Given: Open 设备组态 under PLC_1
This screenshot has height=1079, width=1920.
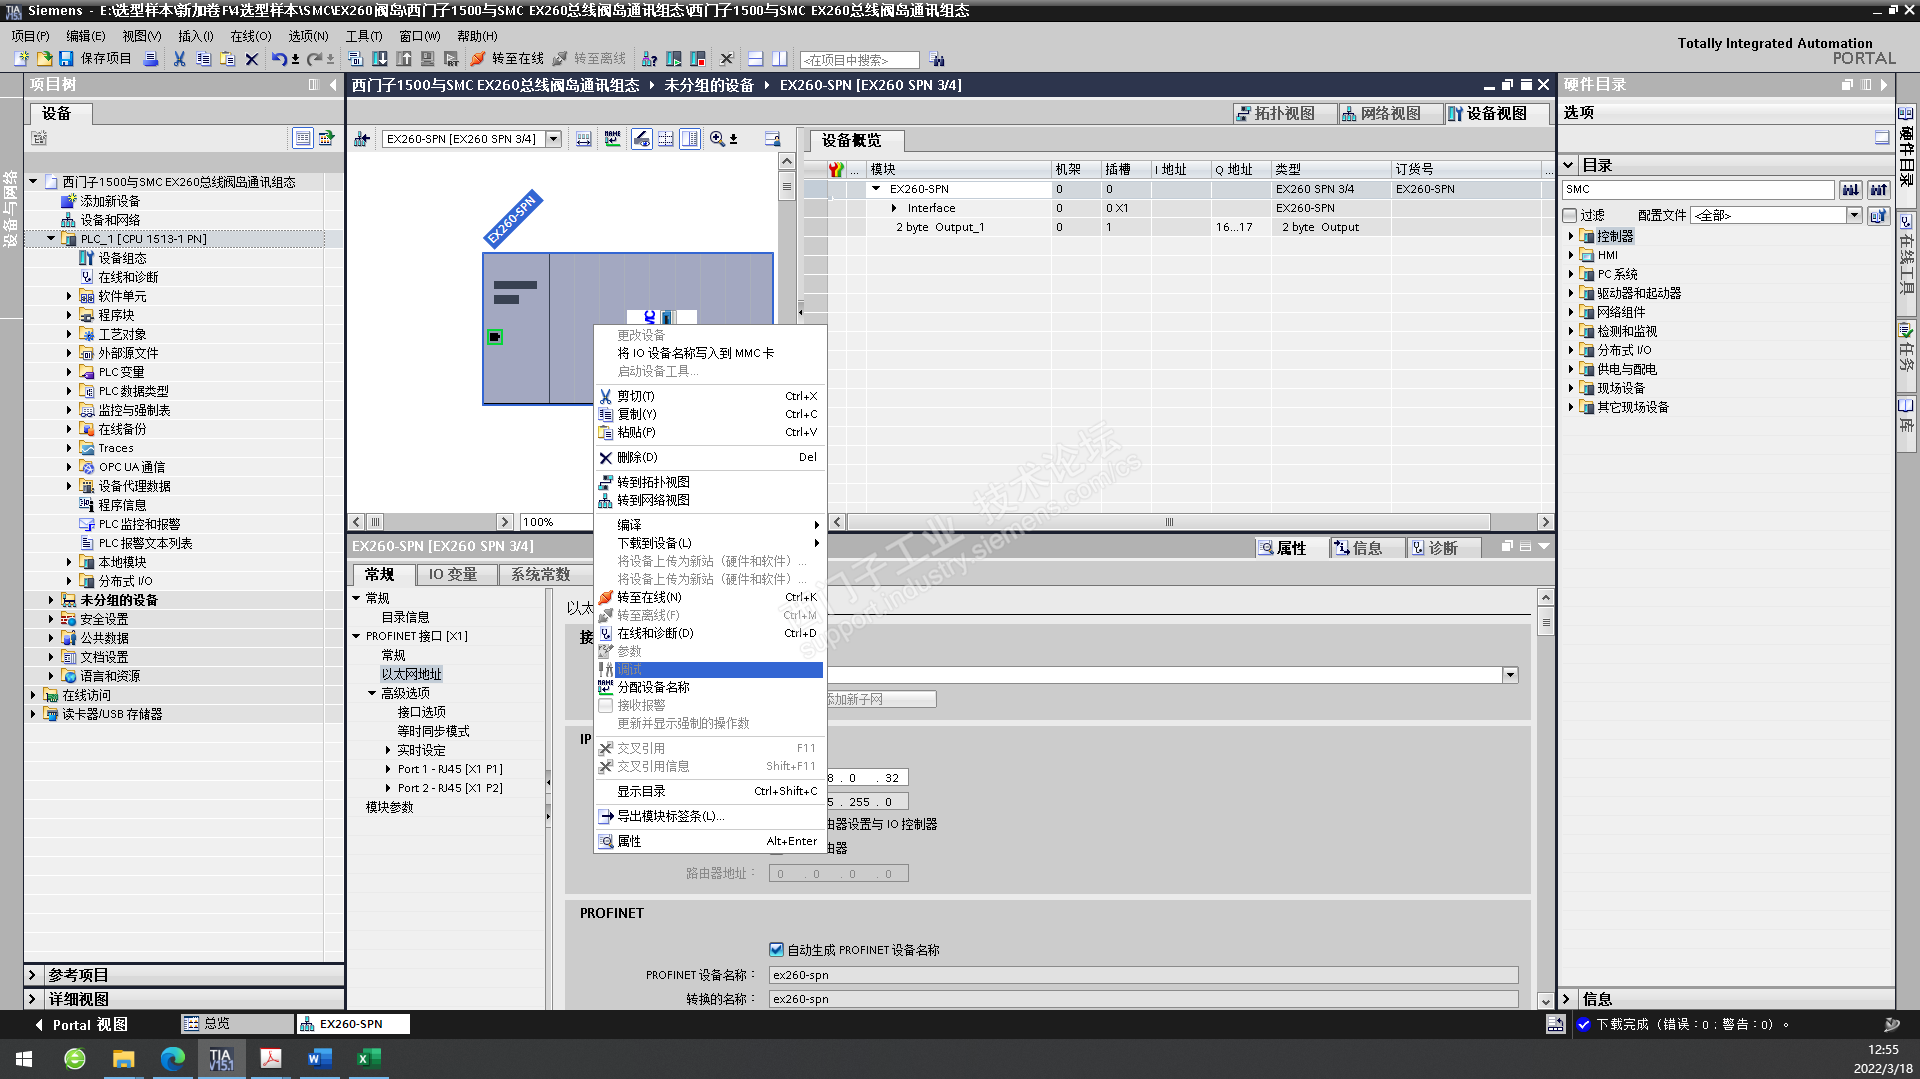Looking at the screenshot, I should coord(122,258).
